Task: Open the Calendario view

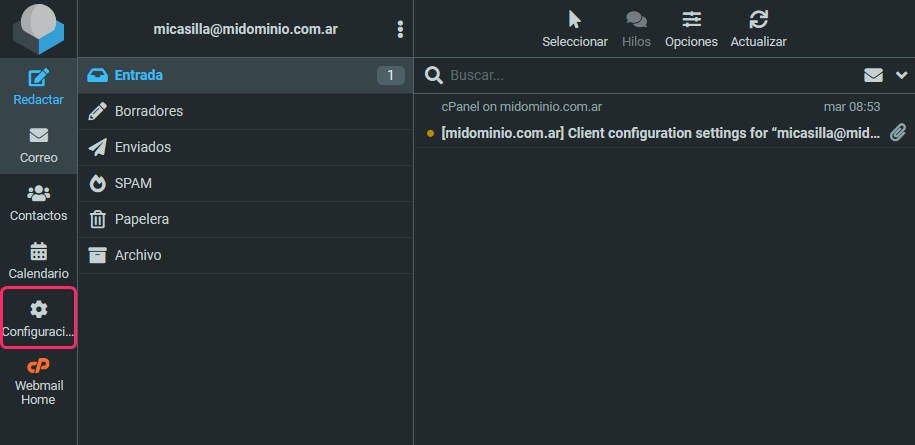Action: coord(38,261)
